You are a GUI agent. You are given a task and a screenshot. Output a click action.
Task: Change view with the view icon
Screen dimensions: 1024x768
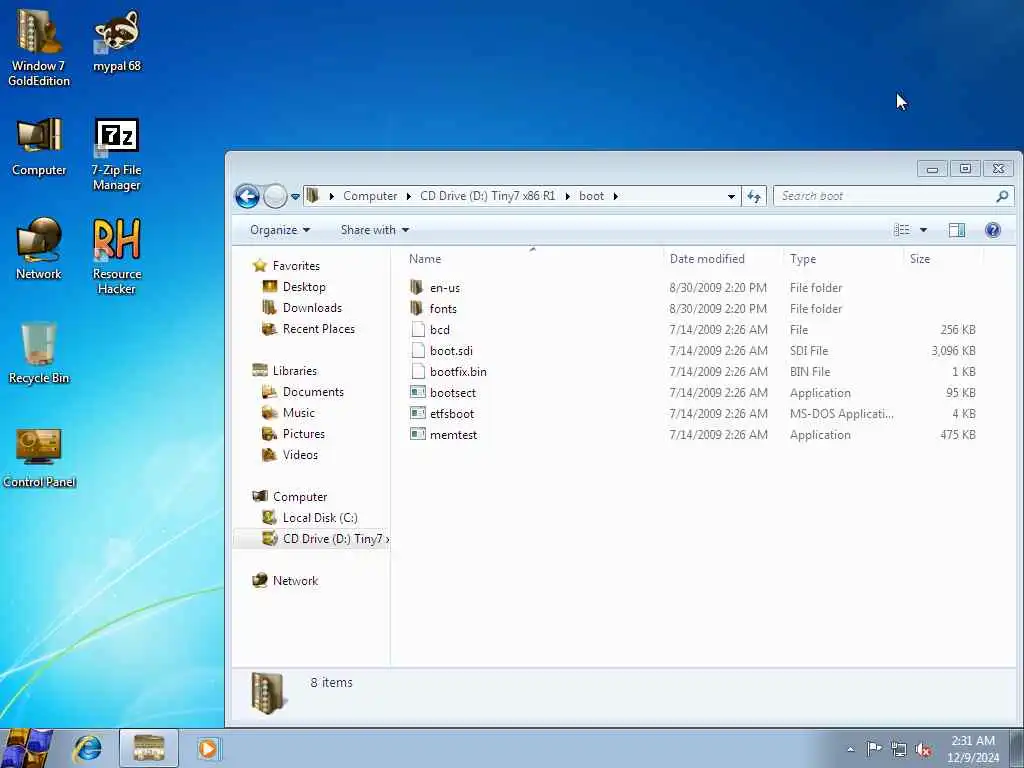point(902,230)
